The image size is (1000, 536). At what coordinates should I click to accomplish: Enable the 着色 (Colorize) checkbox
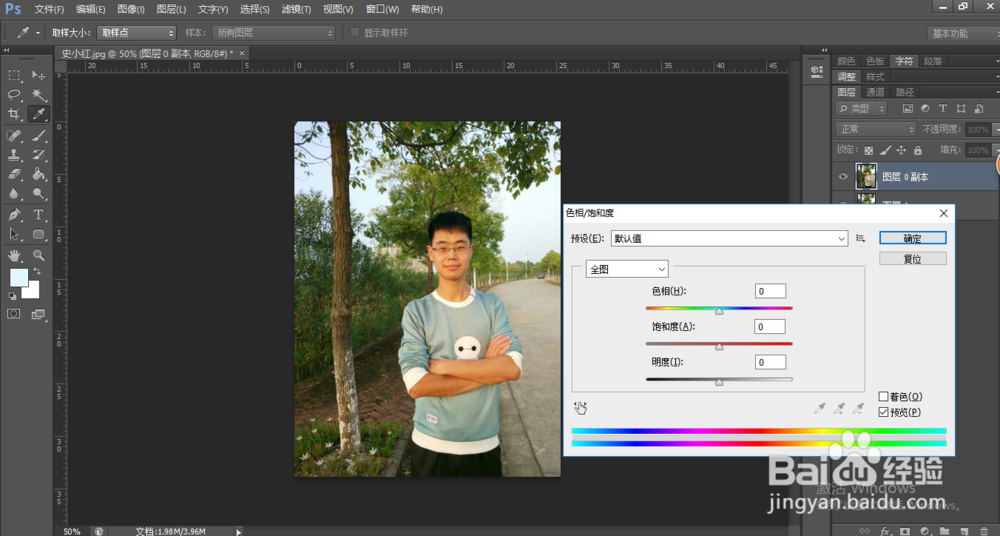click(x=884, y=397)
